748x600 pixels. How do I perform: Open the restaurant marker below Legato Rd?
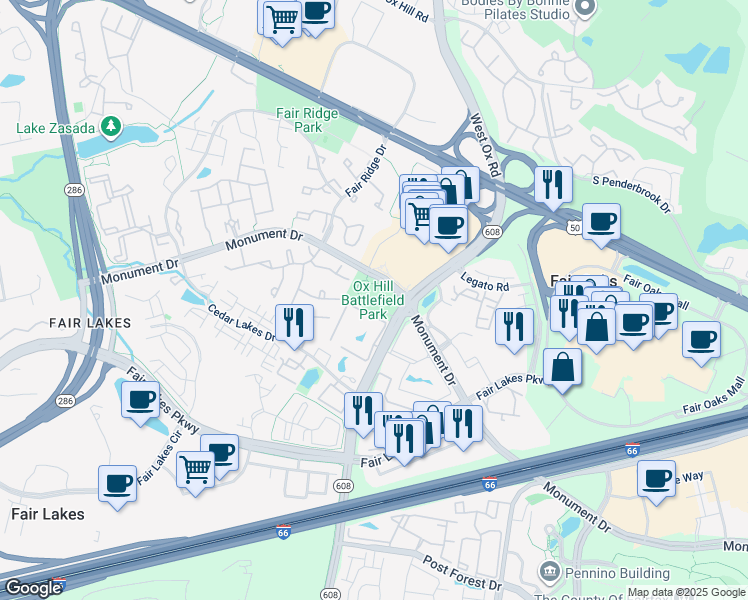pyautogui.click(x=514, y=327)
